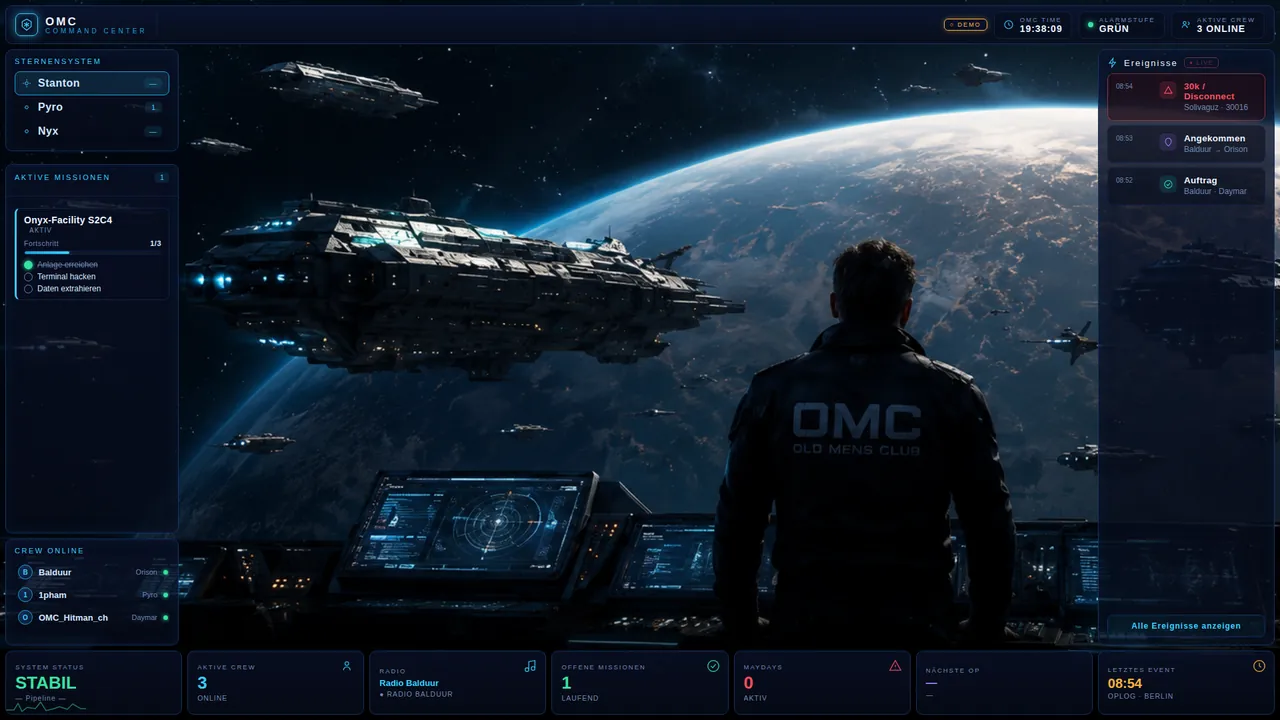Click the B avatar for Balduur
1280x720 pixels.
point(26,572)
